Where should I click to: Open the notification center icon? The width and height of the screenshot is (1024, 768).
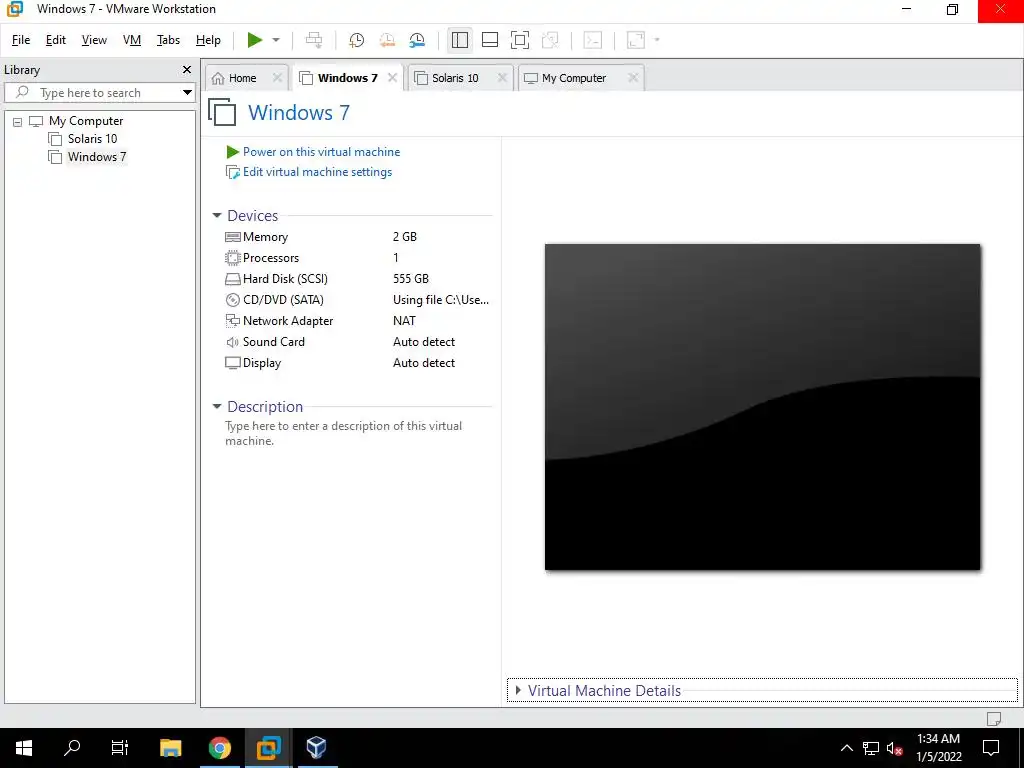991,748
